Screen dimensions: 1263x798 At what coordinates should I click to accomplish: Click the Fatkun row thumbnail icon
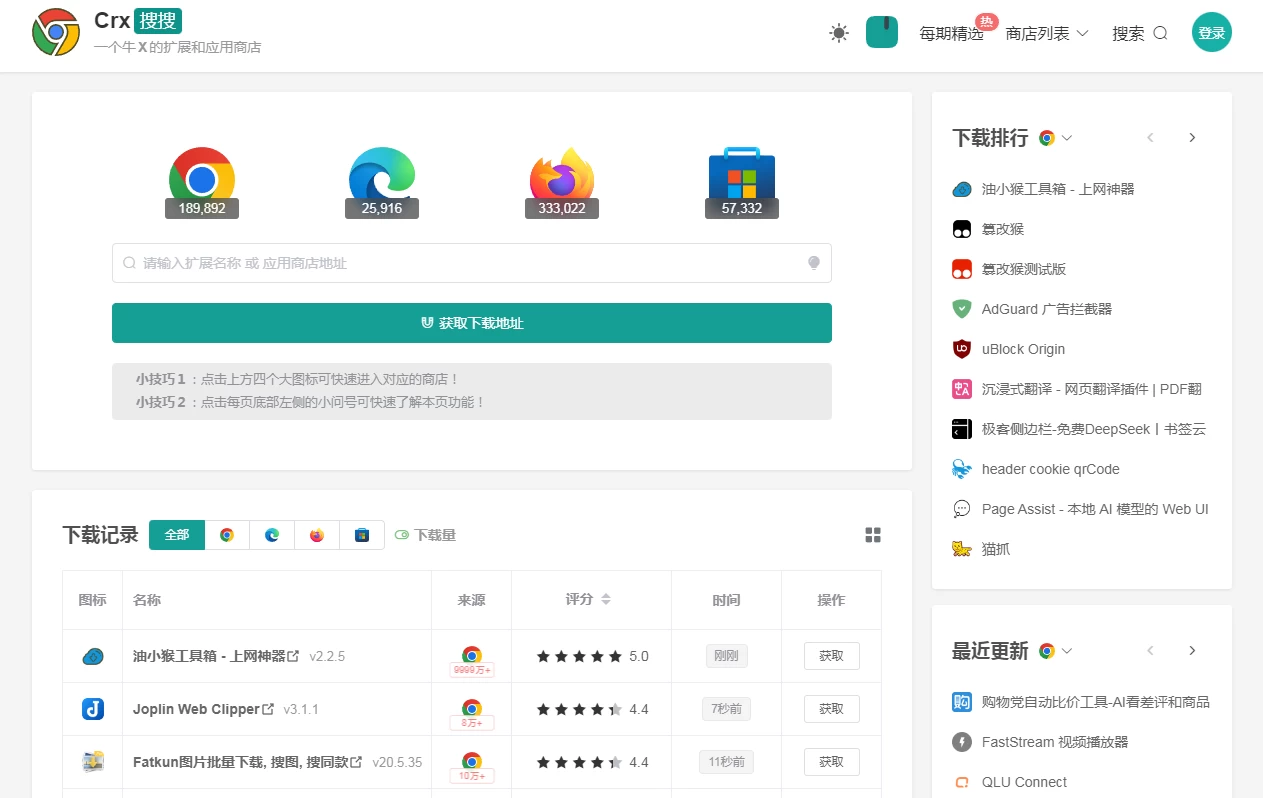tap(93, 762)
